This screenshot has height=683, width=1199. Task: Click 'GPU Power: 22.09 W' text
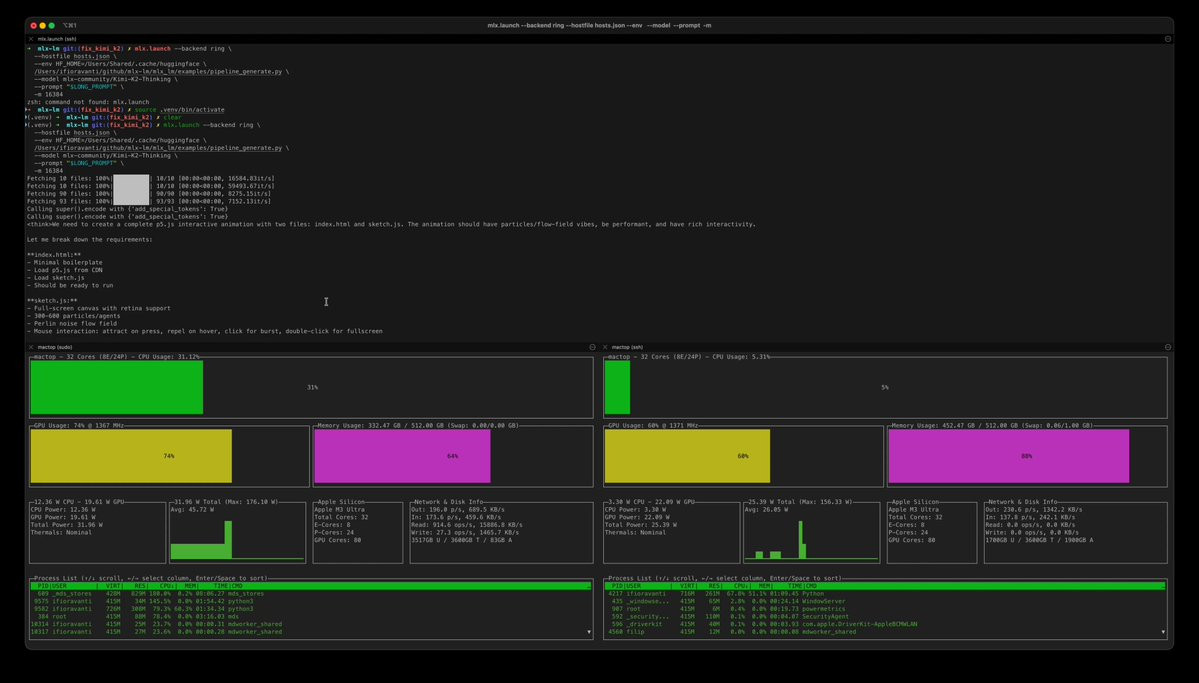pyautogui.click(x=637, y=517)
